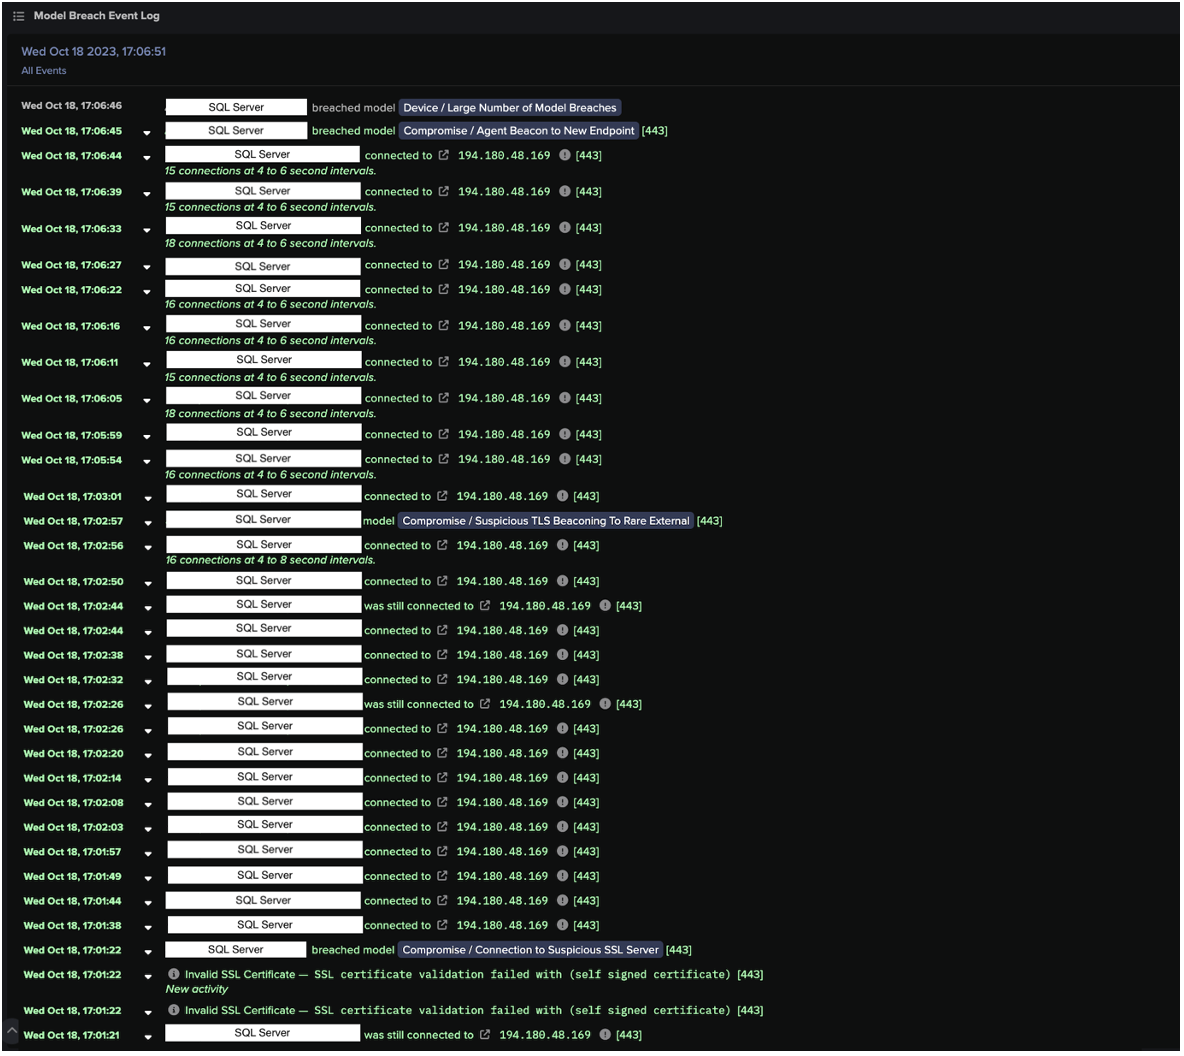Open external link icon in 17:06:39 row
Image resolution: width=1184 pixels, height=1056 pixels.
[x=444, y=192]
